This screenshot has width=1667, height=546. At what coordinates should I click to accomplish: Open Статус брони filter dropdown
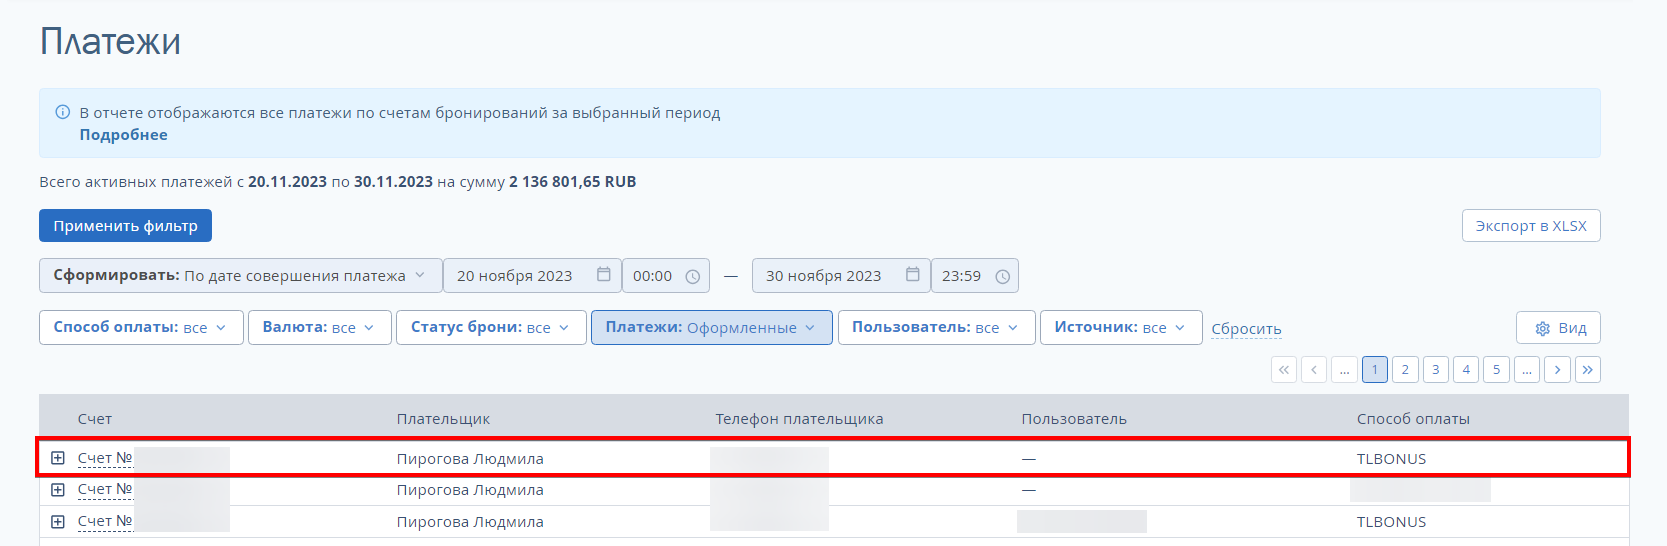pyautogui.click(x=491, y=328)
